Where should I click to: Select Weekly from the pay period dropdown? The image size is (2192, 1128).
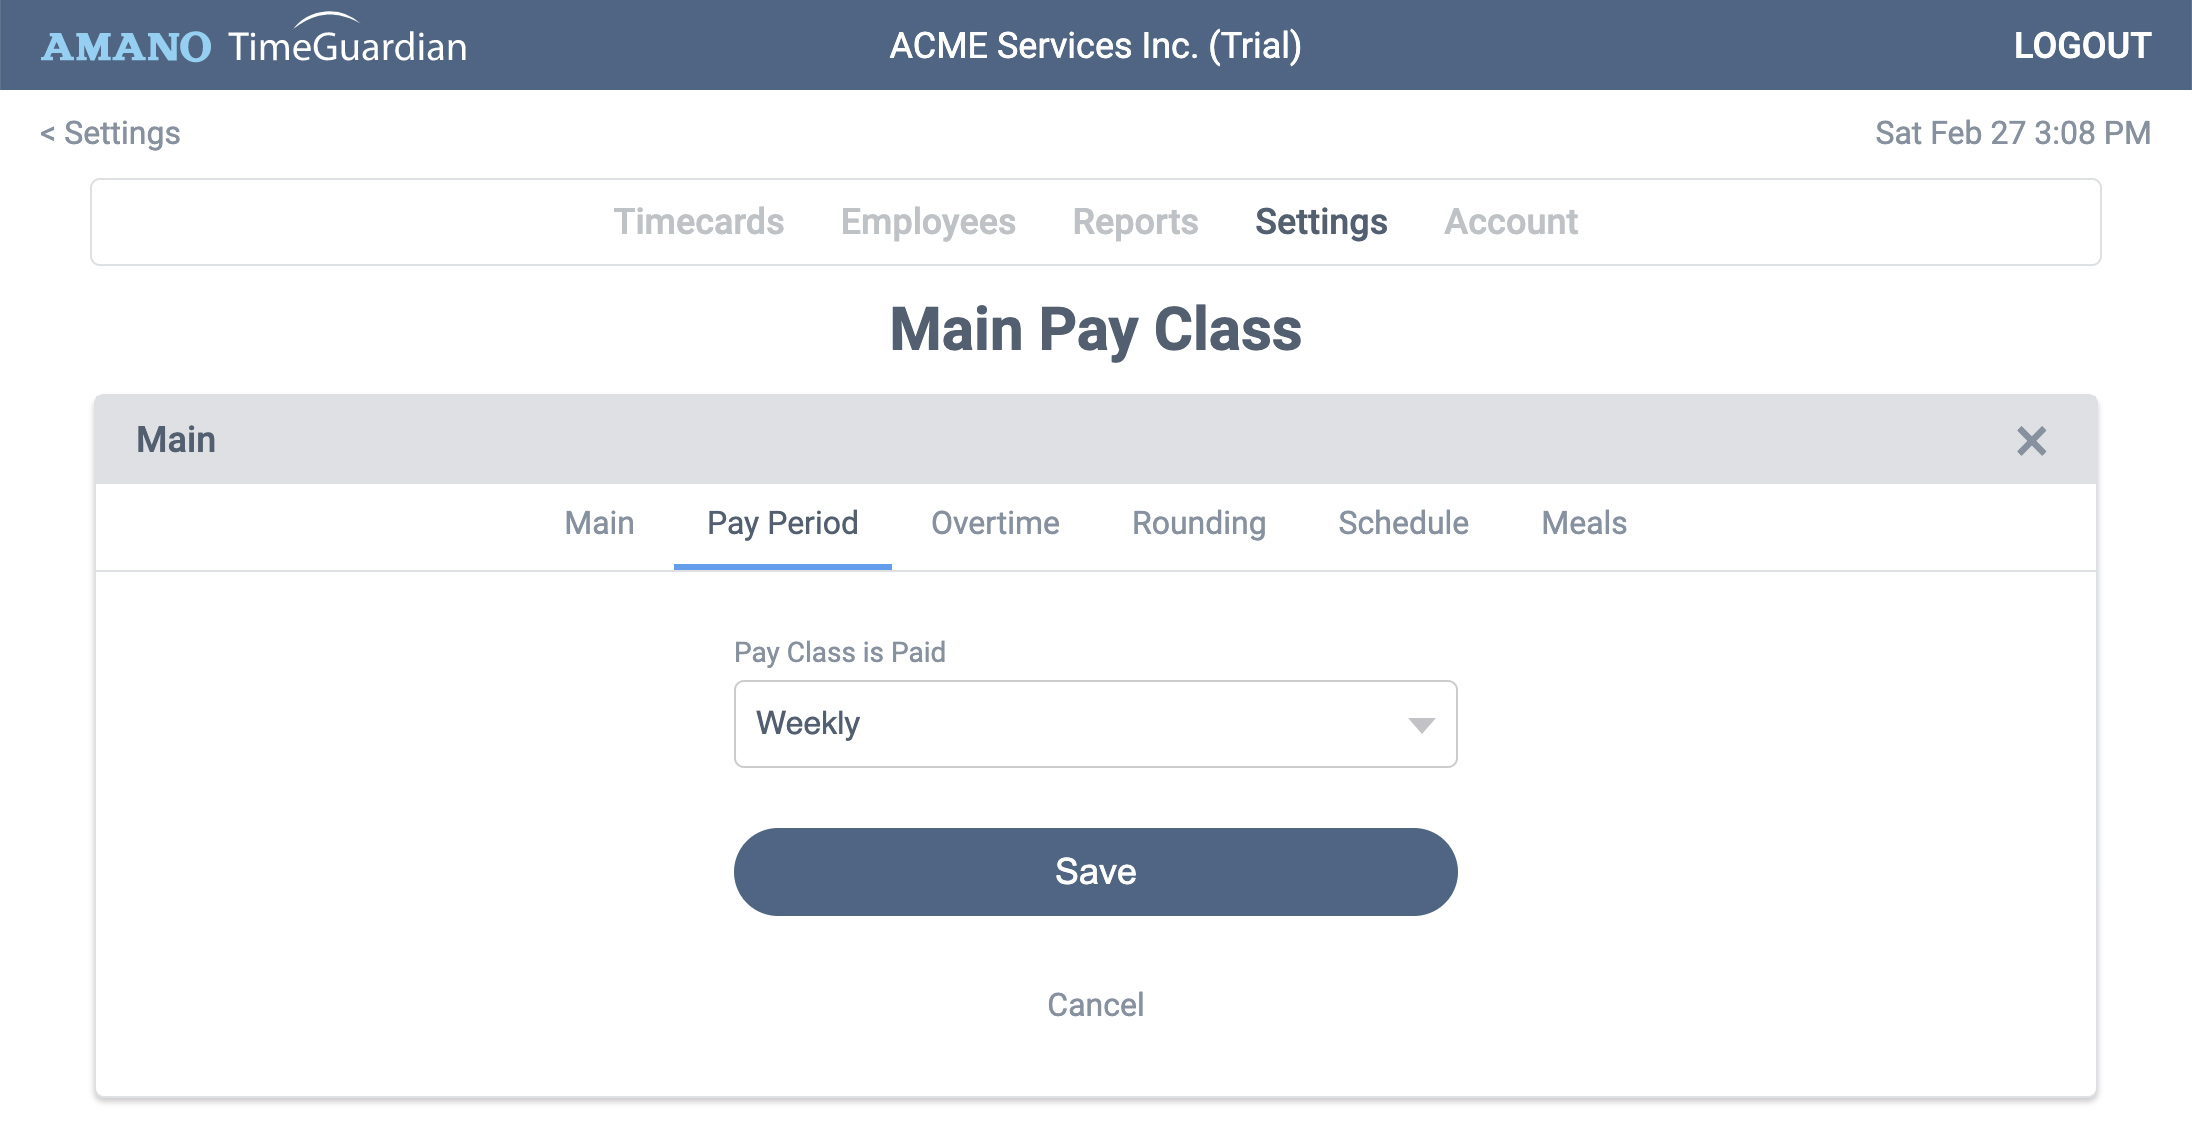(1095, 722)
